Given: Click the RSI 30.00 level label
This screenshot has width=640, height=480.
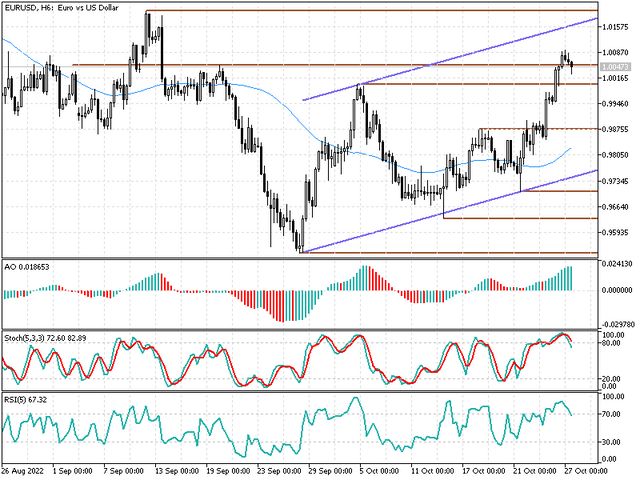Looking at the screenshot, I should coord(611,442).
